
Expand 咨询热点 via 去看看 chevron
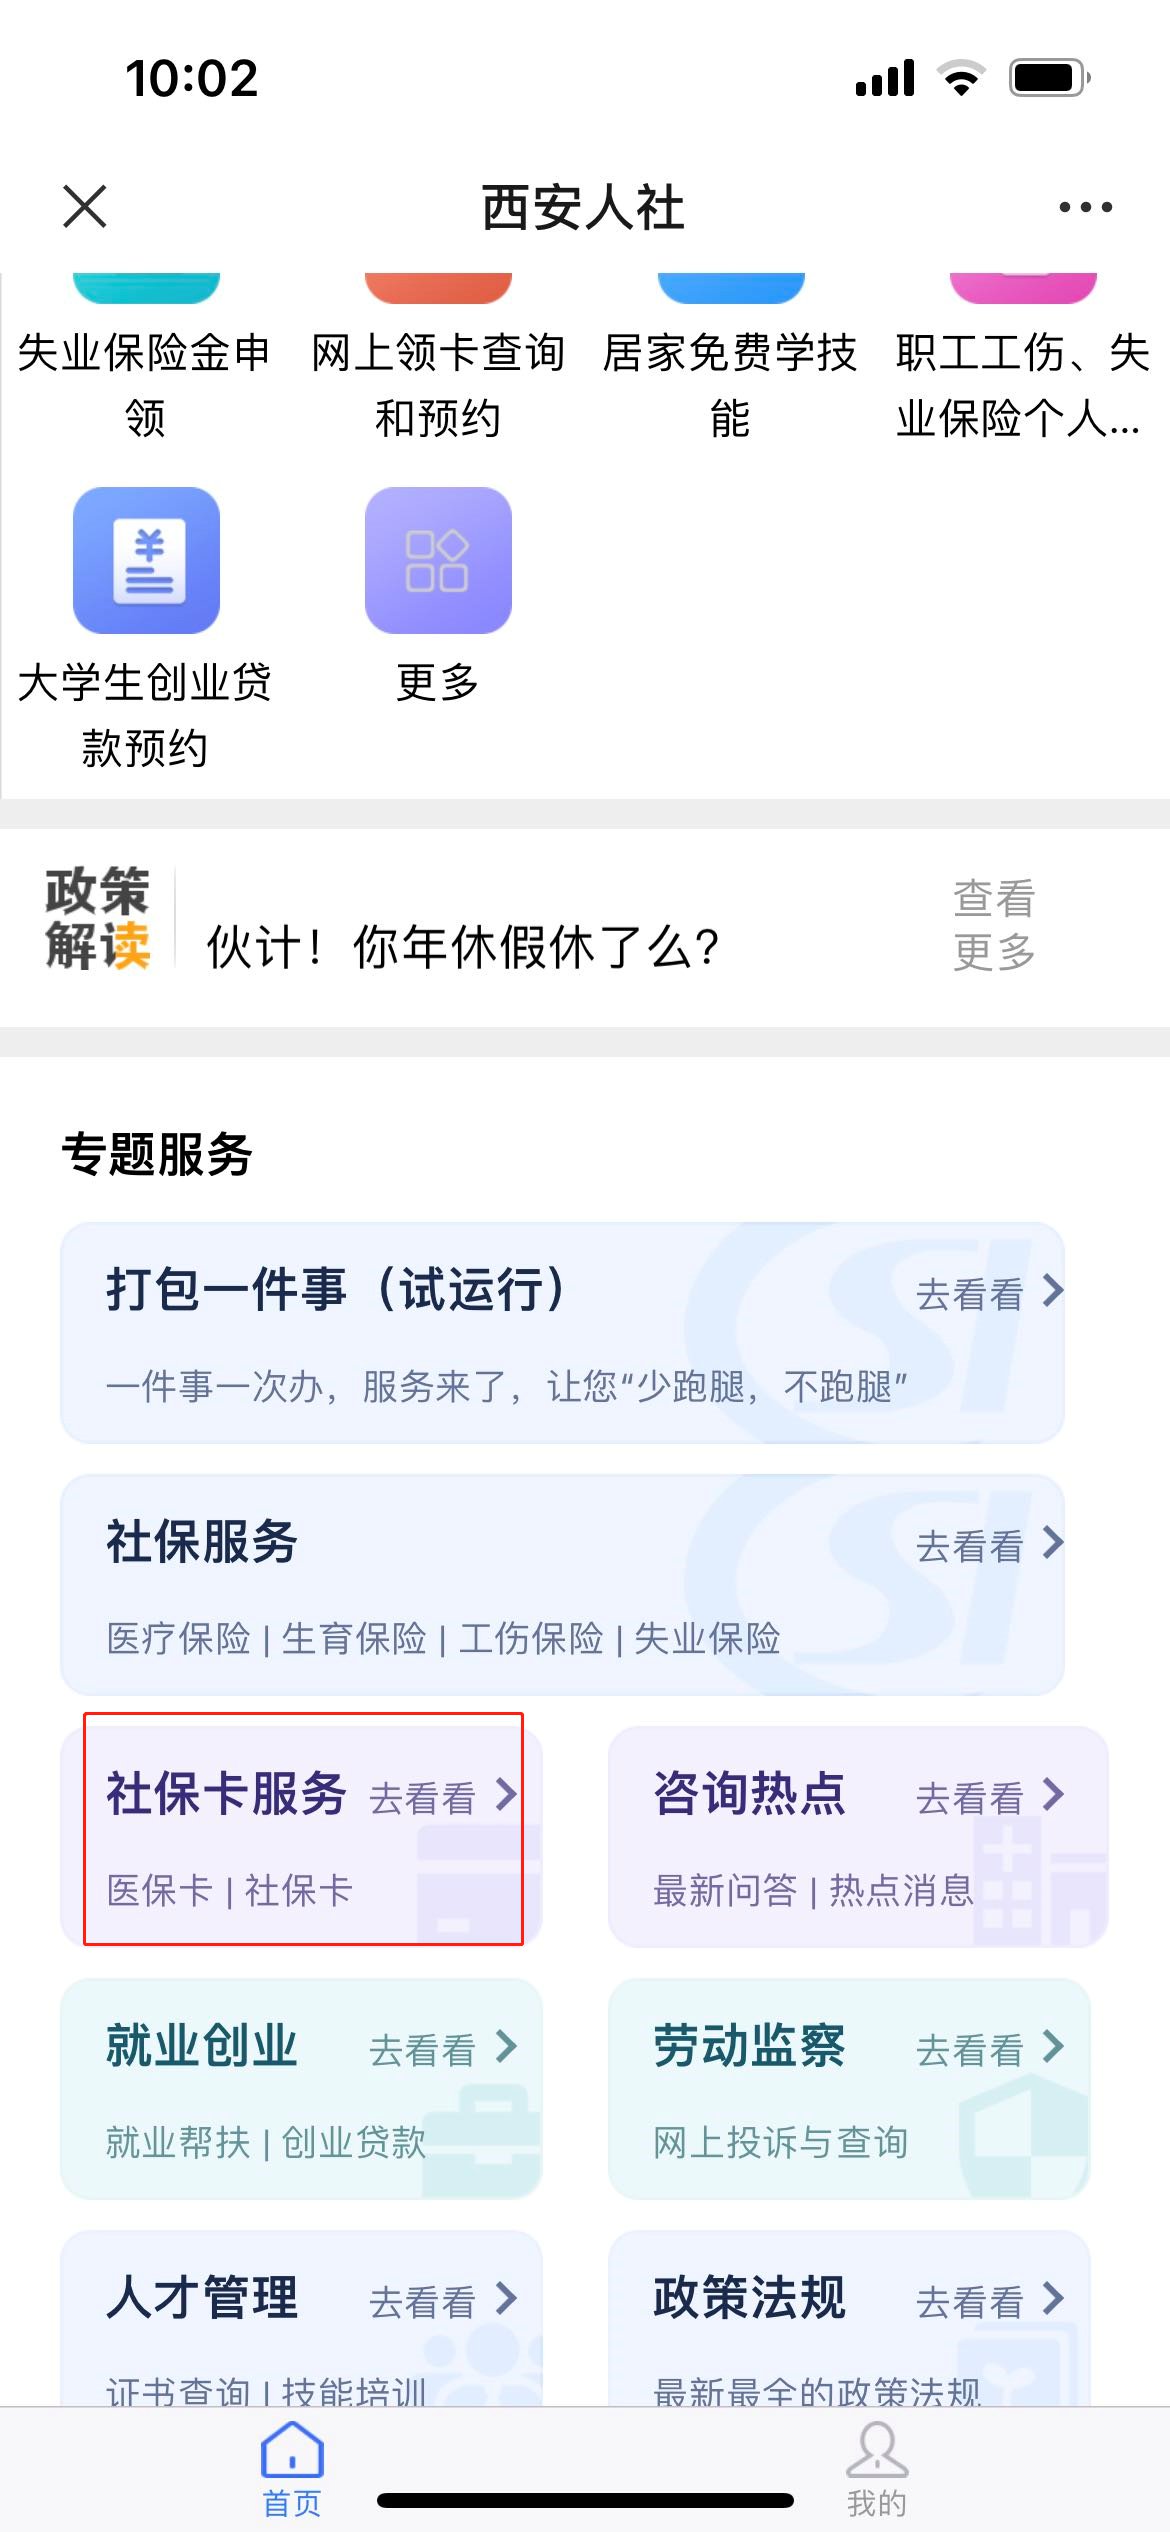tap(1050, 1796)
